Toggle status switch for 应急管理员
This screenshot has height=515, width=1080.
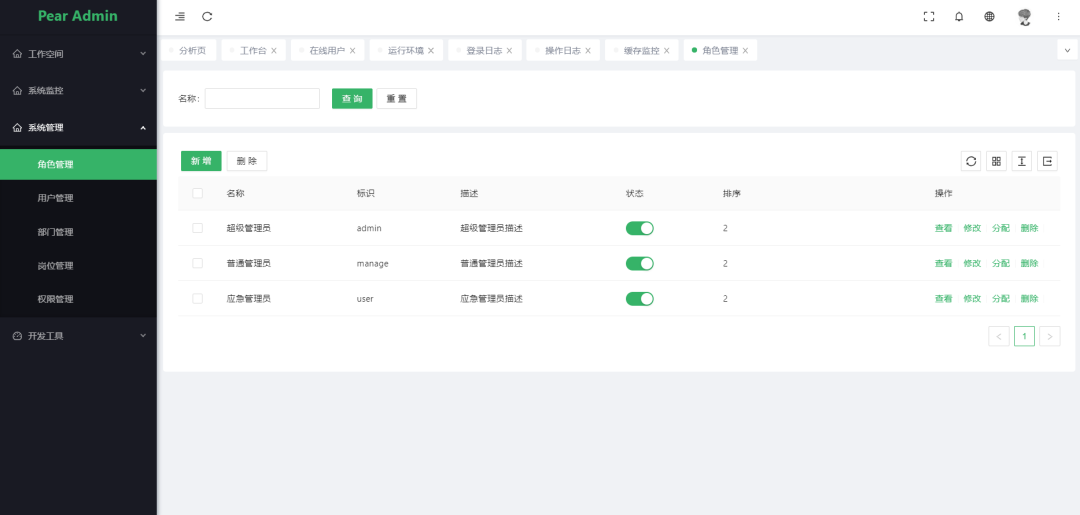click(640, 298)
